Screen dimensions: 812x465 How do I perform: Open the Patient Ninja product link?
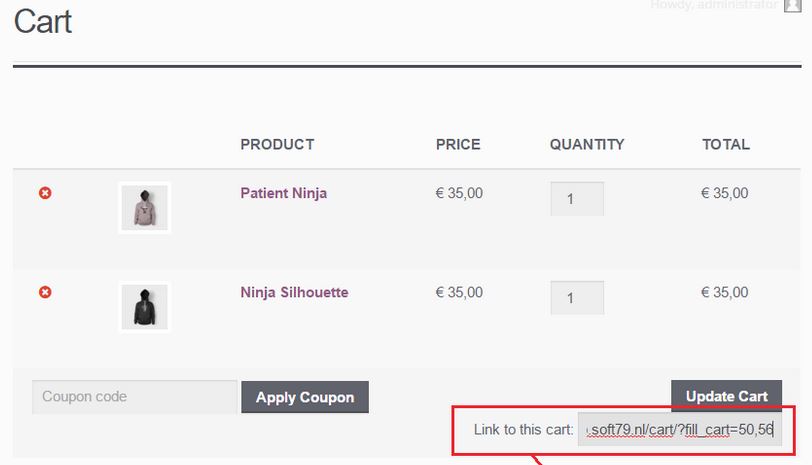click(283, 194)
